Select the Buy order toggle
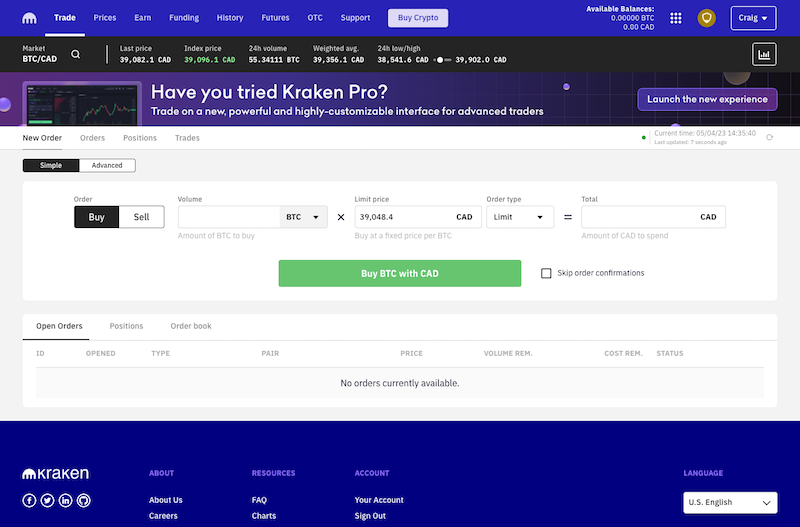The width and height of the screenshot is (800, 527). coord(96,217)
